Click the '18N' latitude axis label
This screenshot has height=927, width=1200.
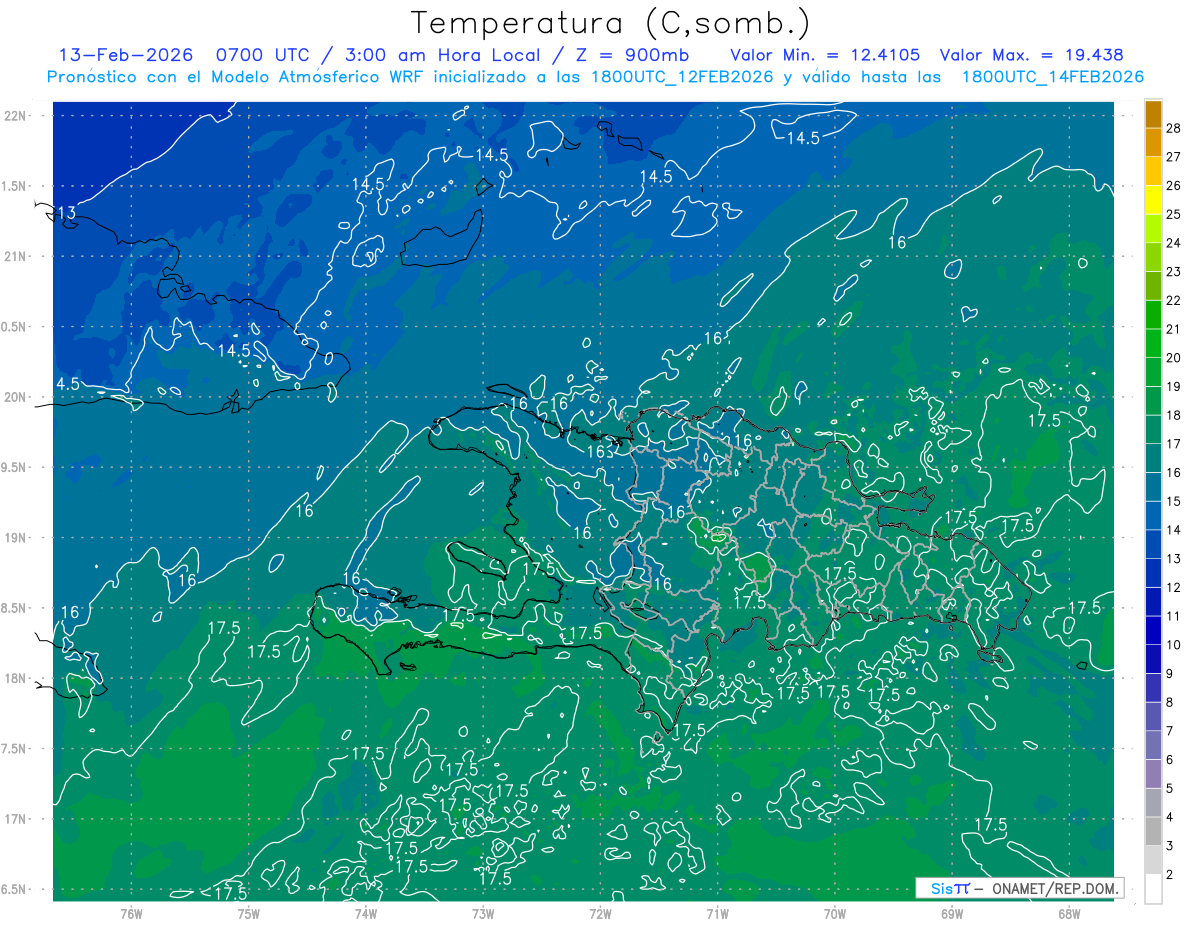pyautogui.click(x=16, y=679)
